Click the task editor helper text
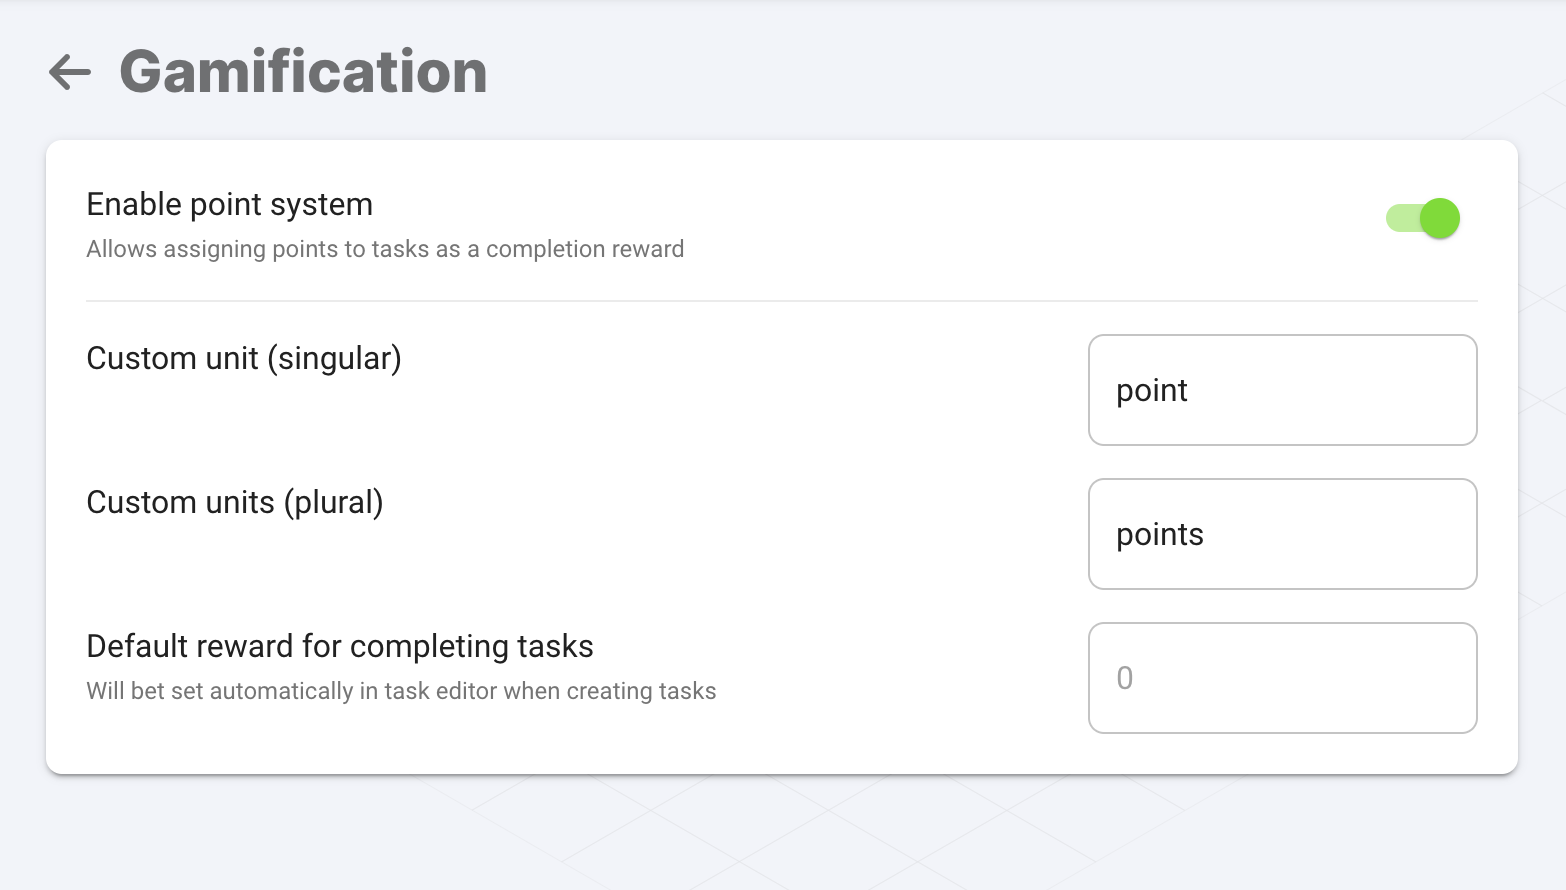Image resolution: width=1566 pixels, height=890 pixels. click(x=401, y=690)
